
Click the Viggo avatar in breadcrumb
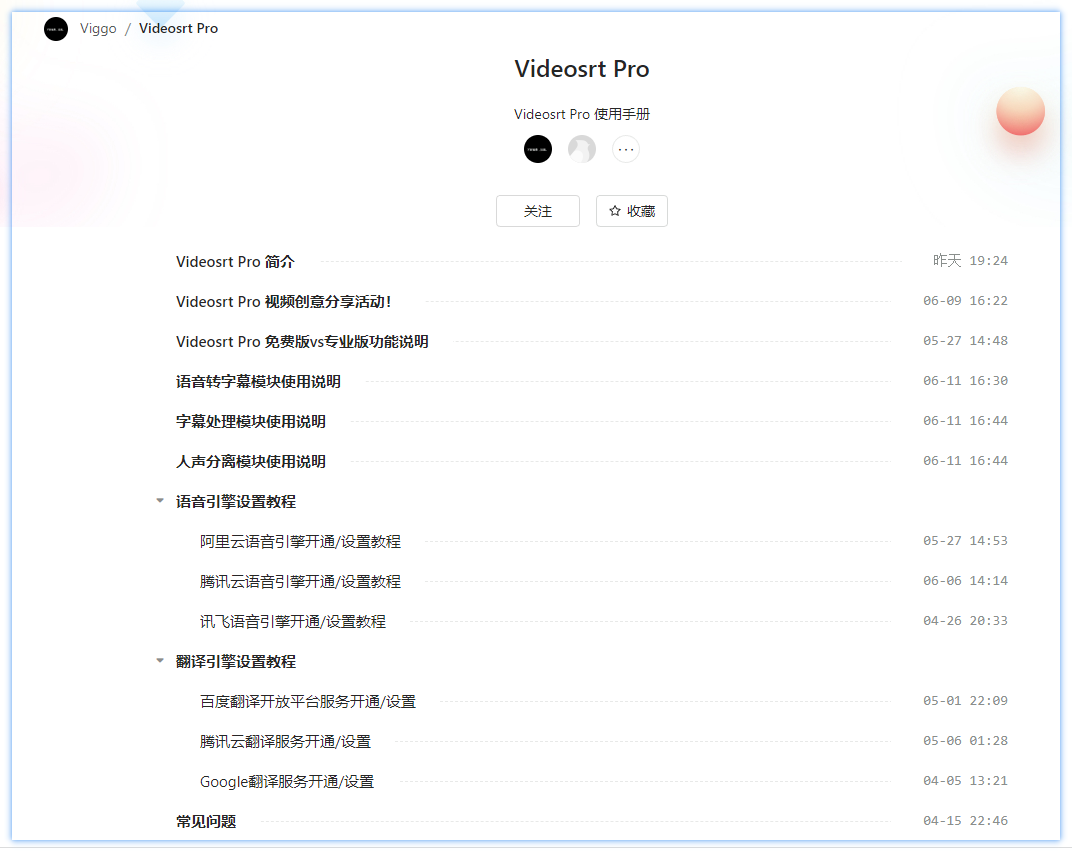click(56, 29)
